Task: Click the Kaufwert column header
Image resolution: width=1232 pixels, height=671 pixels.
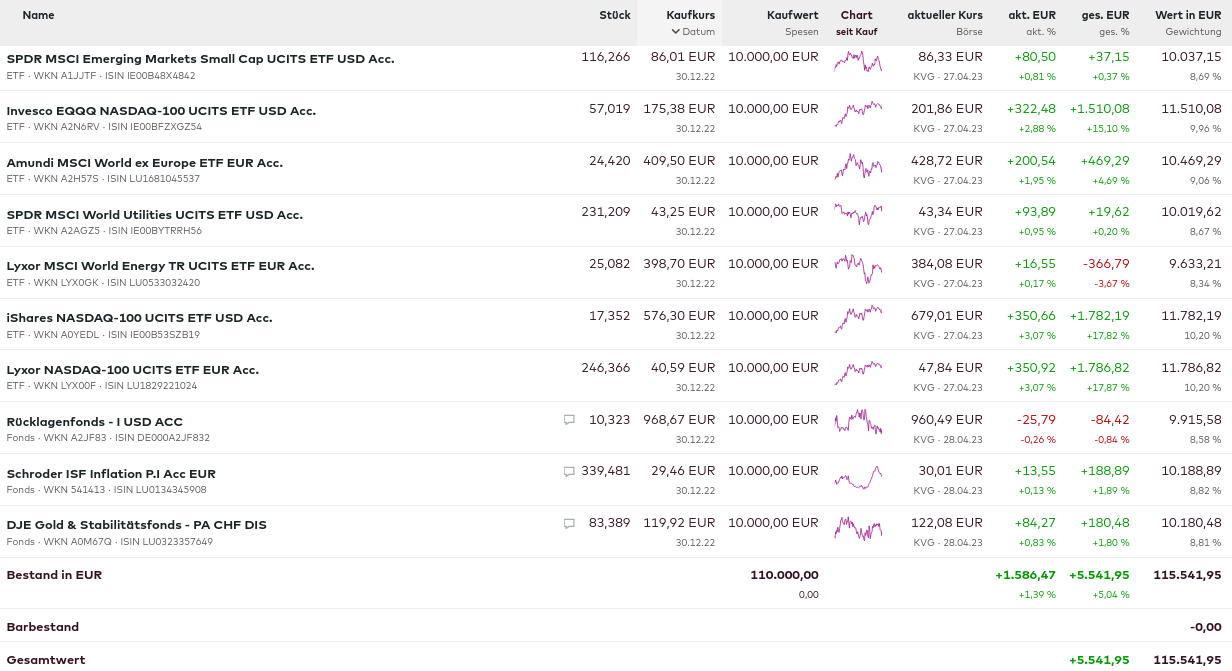Action: point(792,15)
